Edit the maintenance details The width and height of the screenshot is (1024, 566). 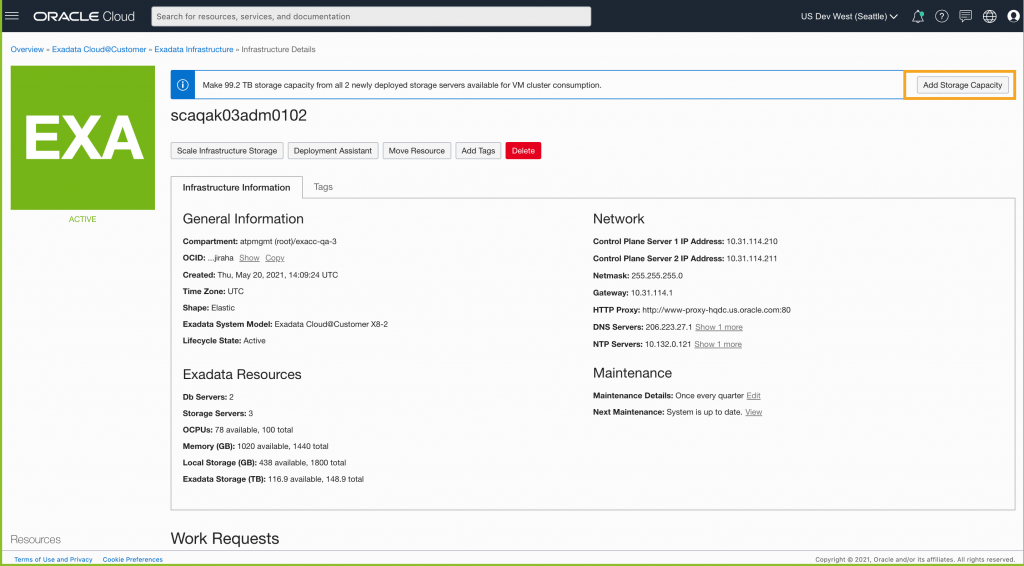tap(754, 396)
